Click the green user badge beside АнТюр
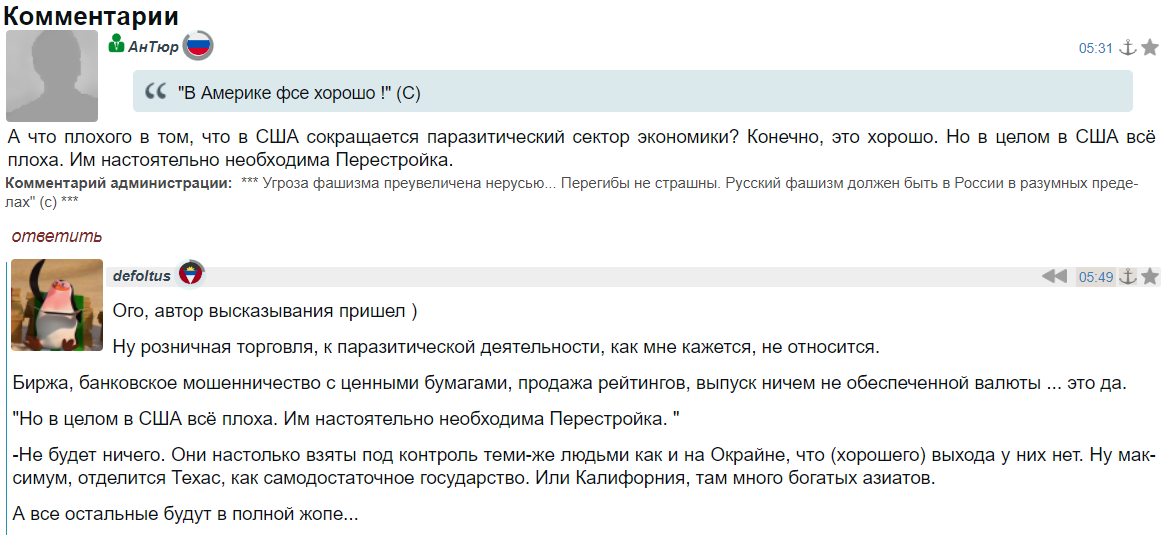Image resolution: width=1175 pixels, height=535 pixels. [x=117, y=44]
